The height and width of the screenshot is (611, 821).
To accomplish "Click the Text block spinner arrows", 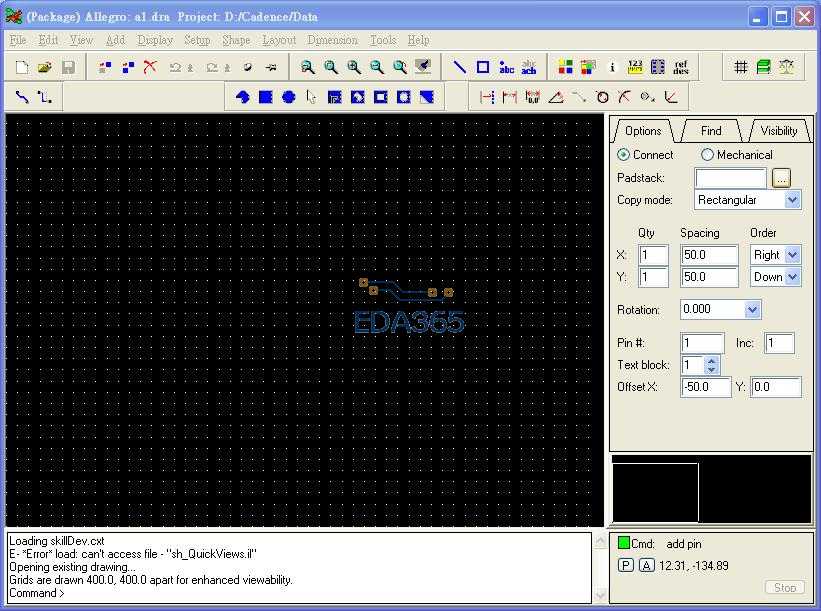I will (711, 365).
